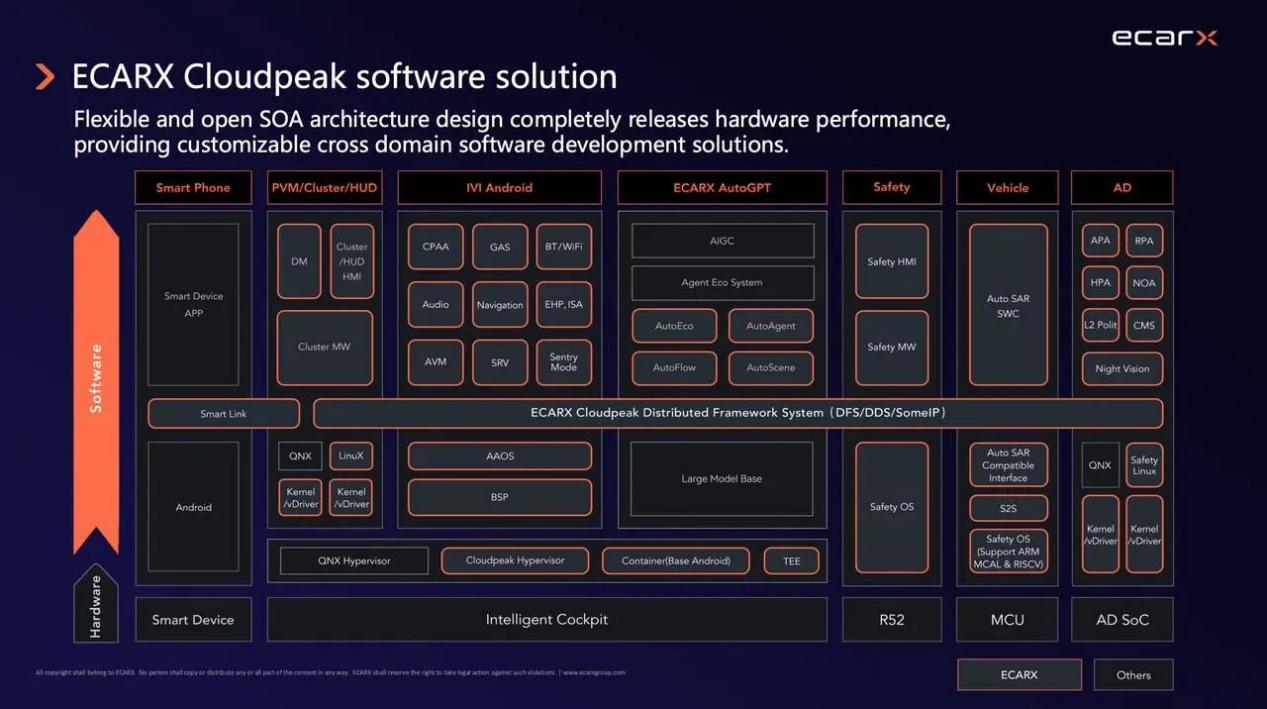Click the Kernel/vDriver box directly below LinuX
This screenshot has width=1267, height=709.
(x=351, y=498)
